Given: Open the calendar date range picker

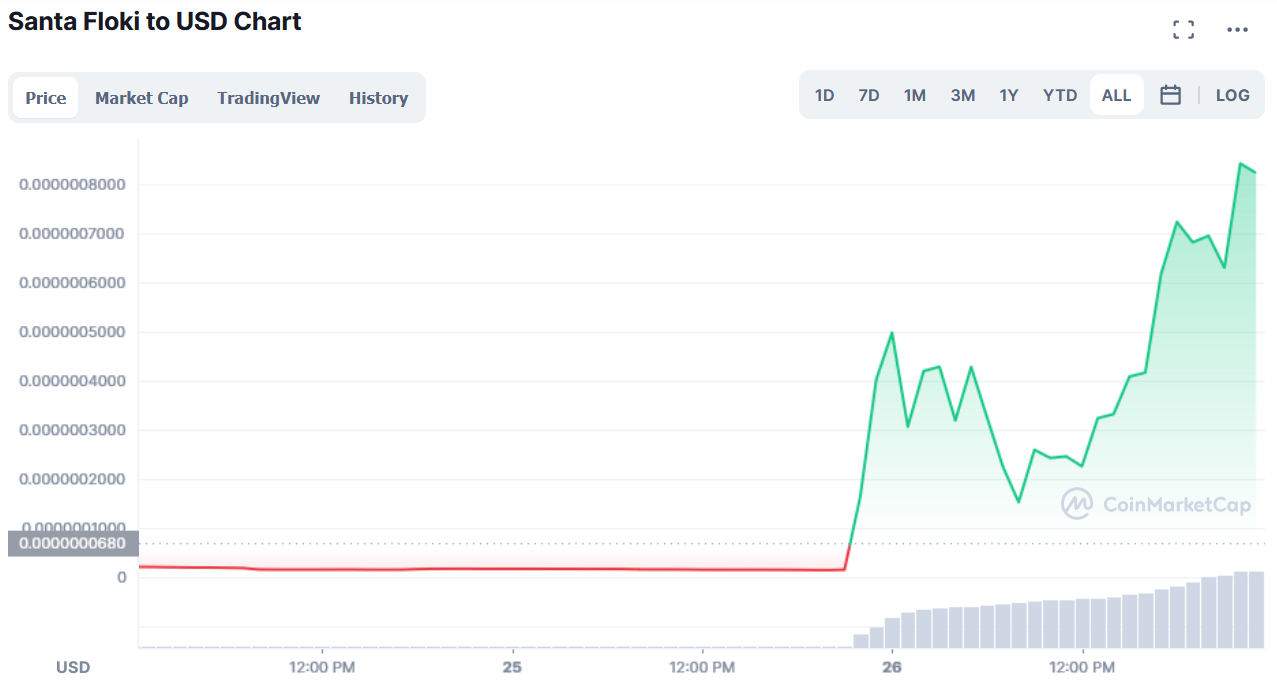Looking at the screenshot, I should 1170,95.
